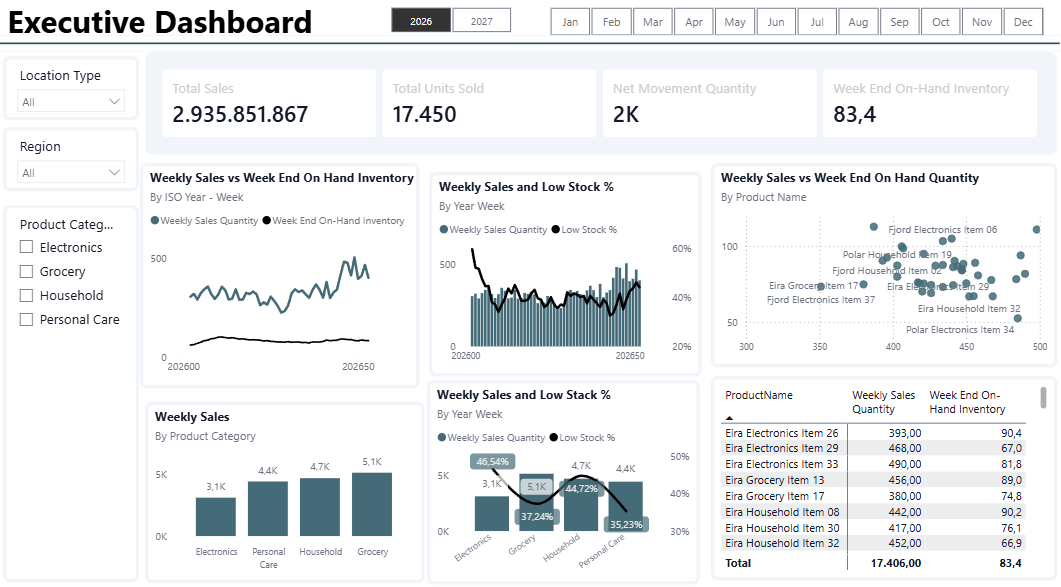Click the 35,23% data label
Screen dimensions: 1061x587
point(627,524)
